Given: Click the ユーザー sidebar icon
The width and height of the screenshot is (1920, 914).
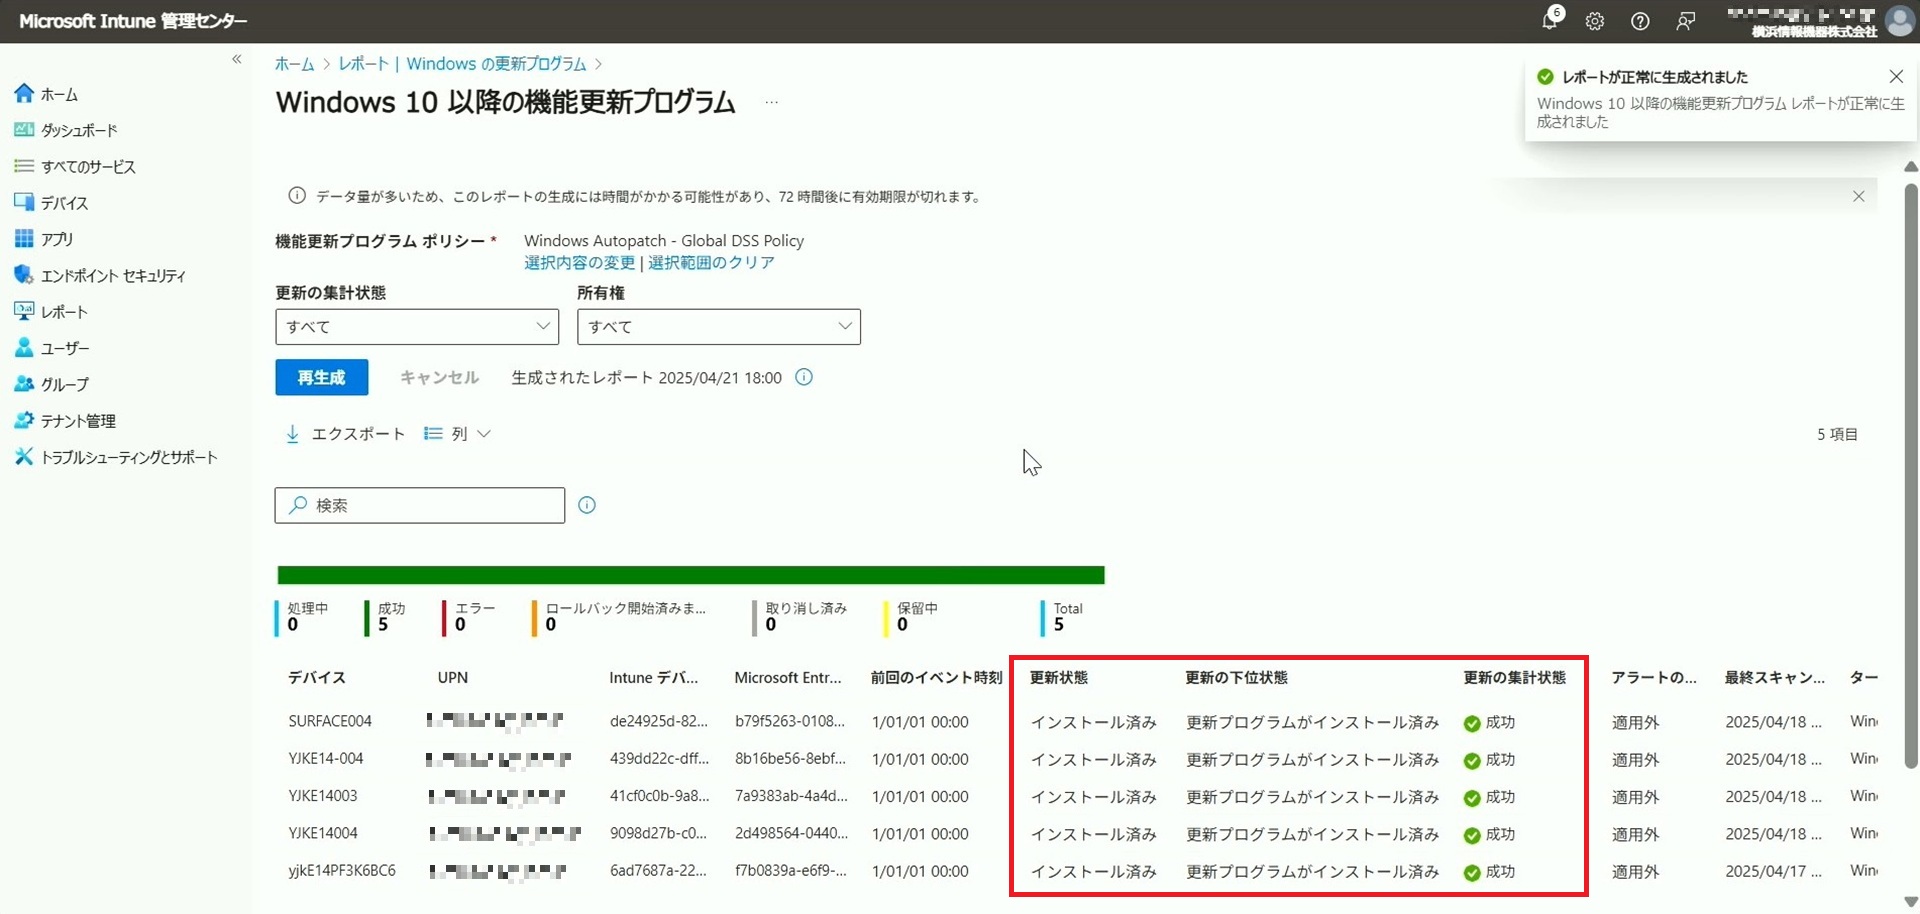Looking at the screenshot, I should click(24, 348).
